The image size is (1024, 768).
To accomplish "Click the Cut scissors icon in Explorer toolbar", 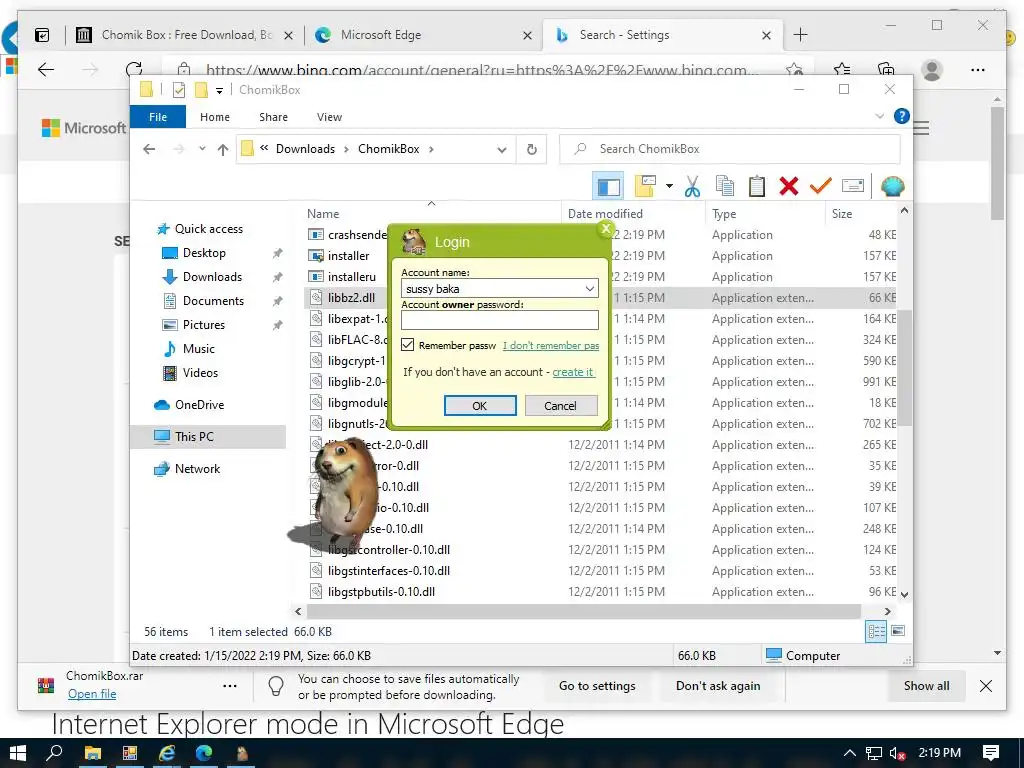I will [692, 187].
